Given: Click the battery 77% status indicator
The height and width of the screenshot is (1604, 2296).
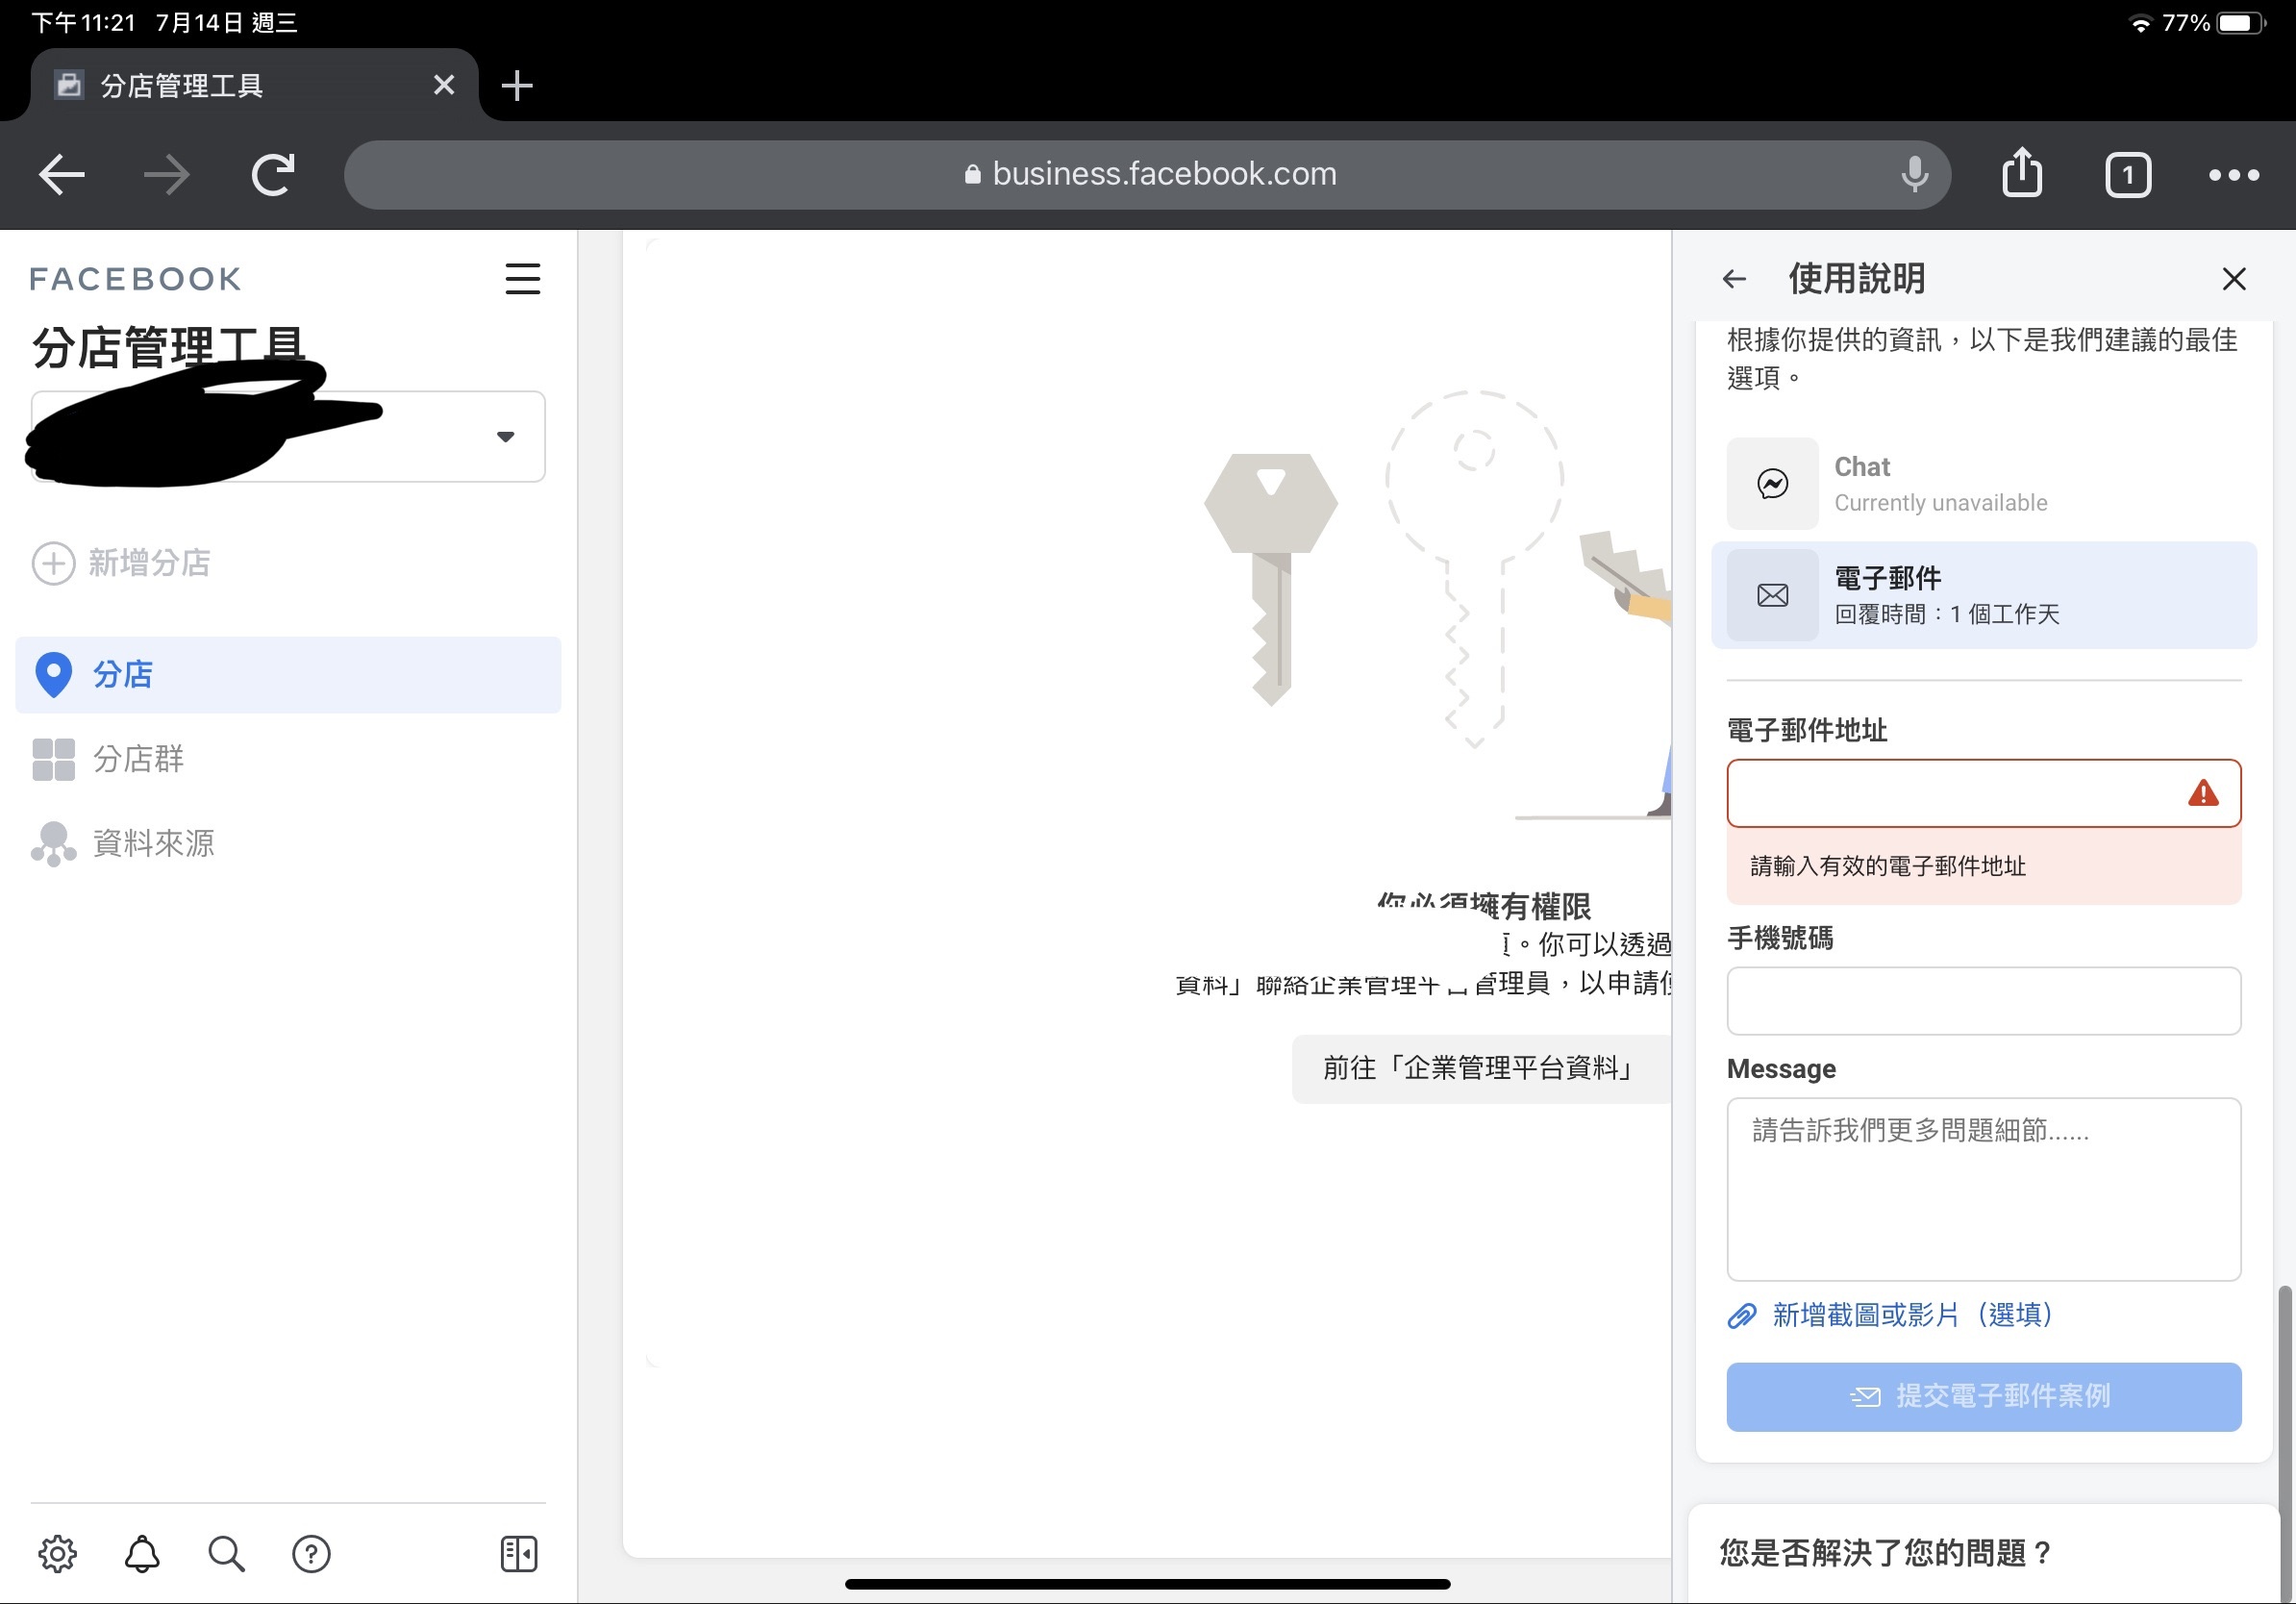Looking at the screenshot, I should click(x=2212, y=22).
